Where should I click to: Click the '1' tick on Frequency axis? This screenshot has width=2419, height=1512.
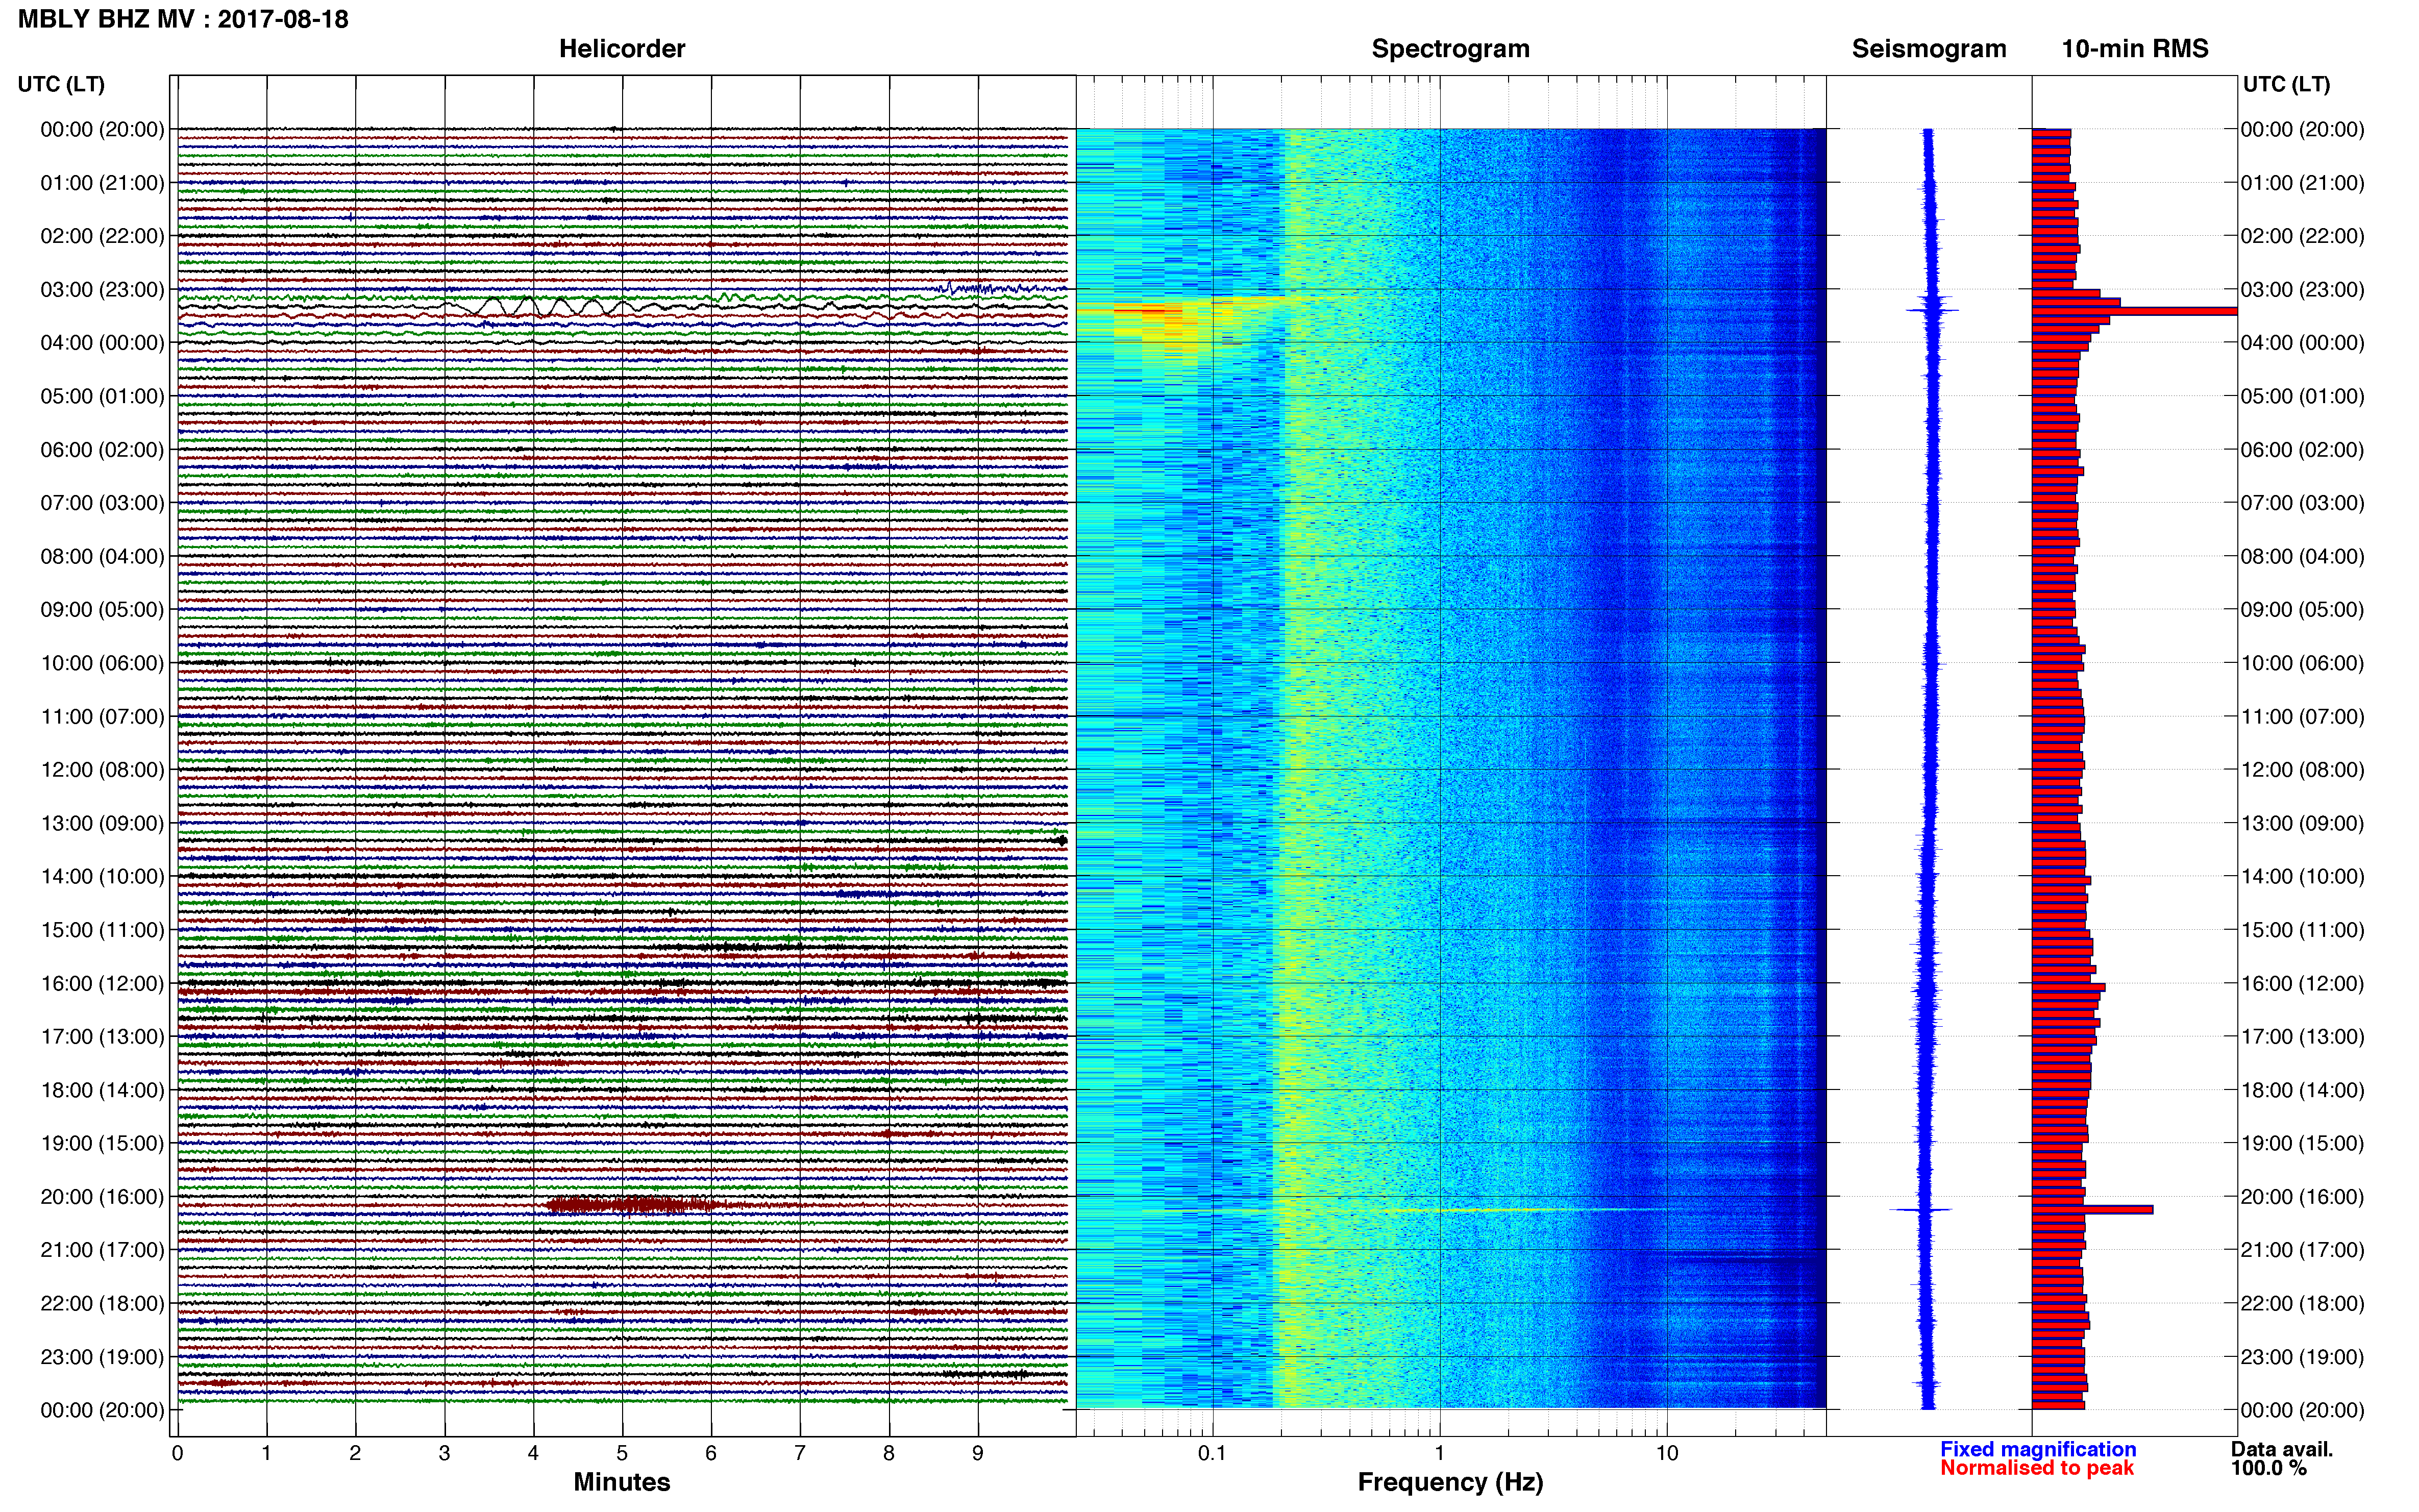1440,1454
